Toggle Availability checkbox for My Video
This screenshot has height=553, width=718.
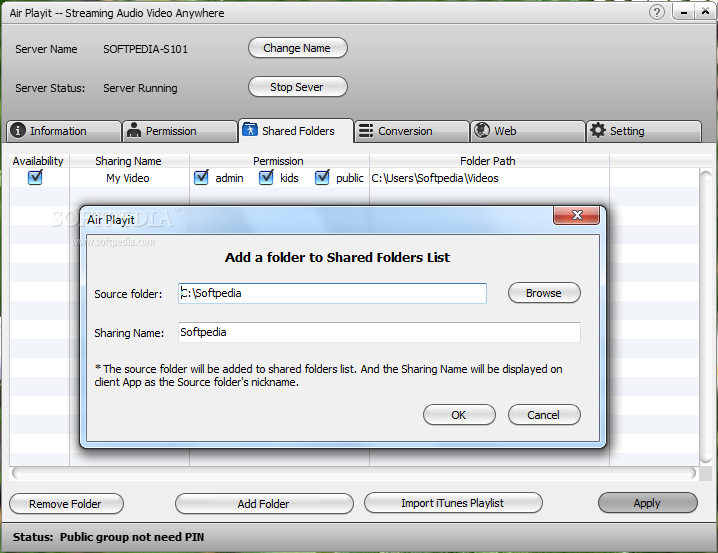click(35, 177)
